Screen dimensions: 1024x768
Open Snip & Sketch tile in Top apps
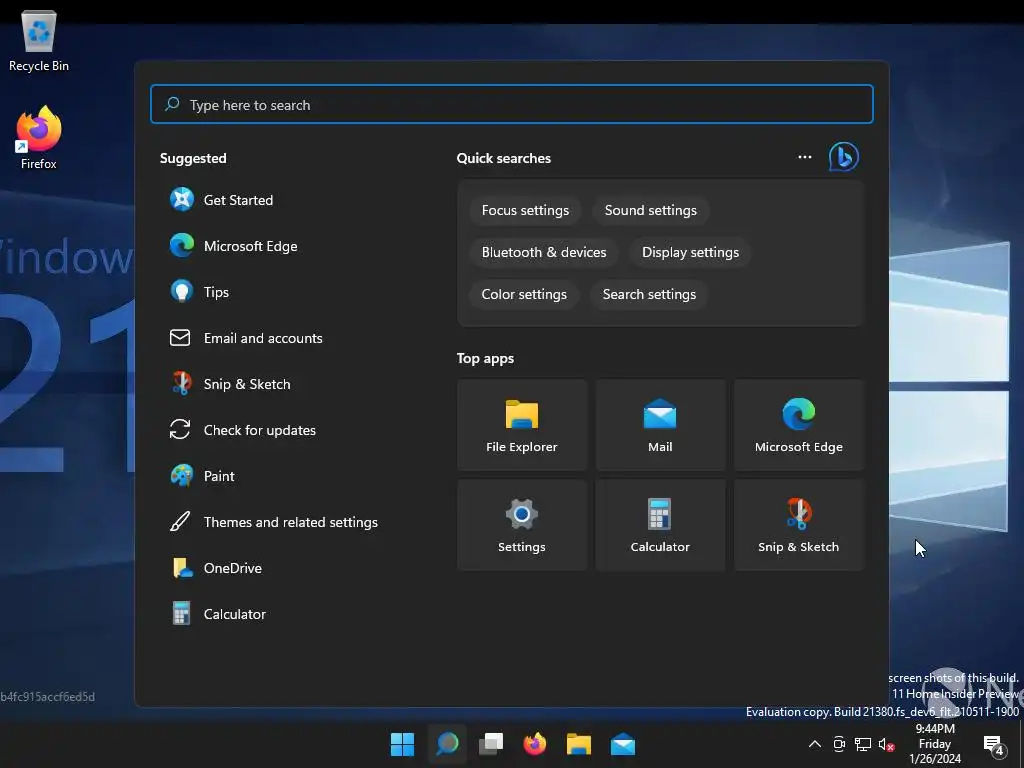click(x=799, y=525)
